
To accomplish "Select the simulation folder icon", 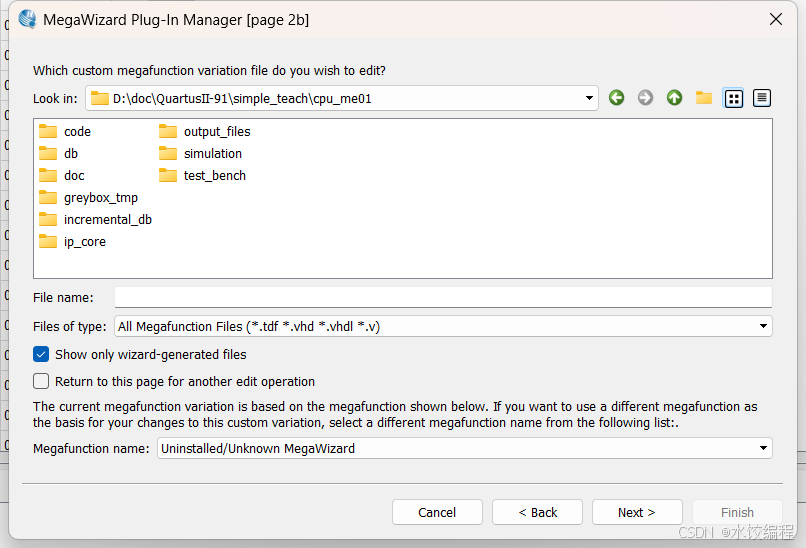I will point(168,153).
